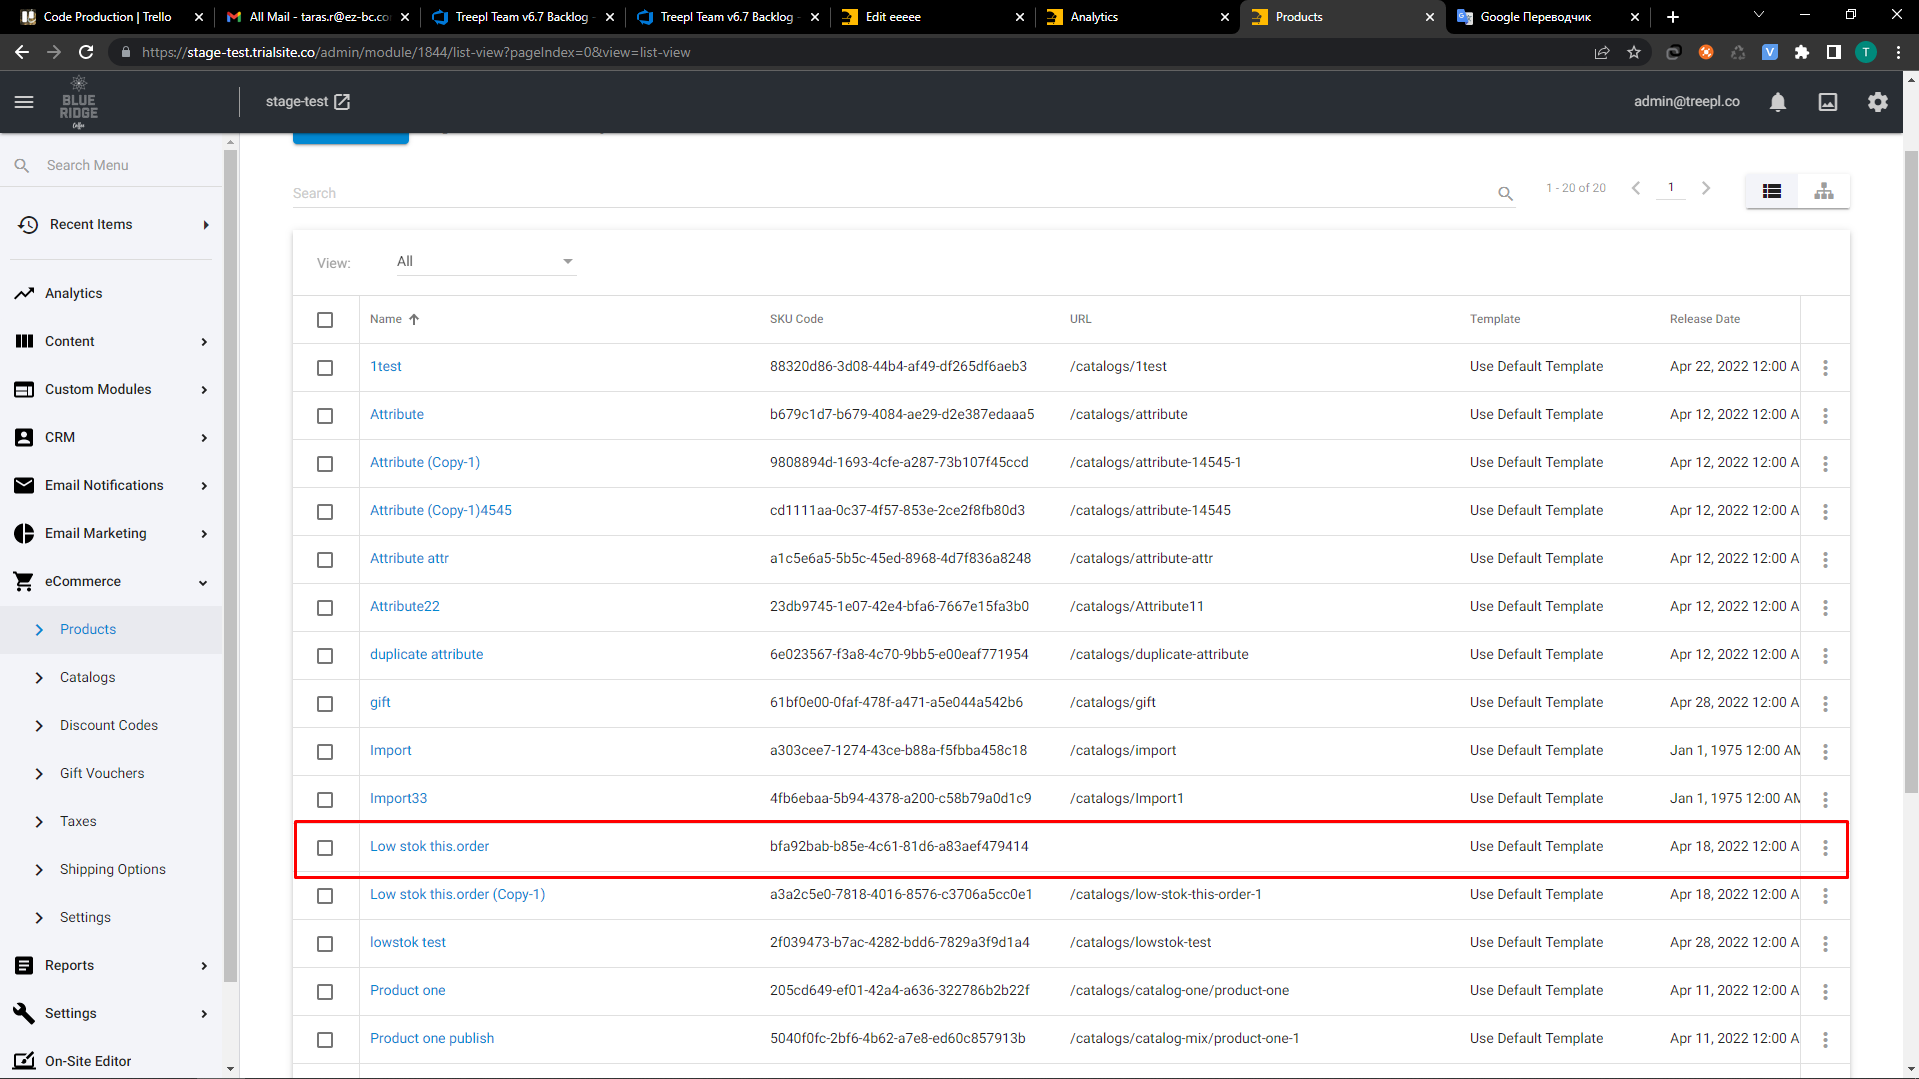1919x1079 pixels.
Task: Open the settings gear in header
Action: (1878, 102)
